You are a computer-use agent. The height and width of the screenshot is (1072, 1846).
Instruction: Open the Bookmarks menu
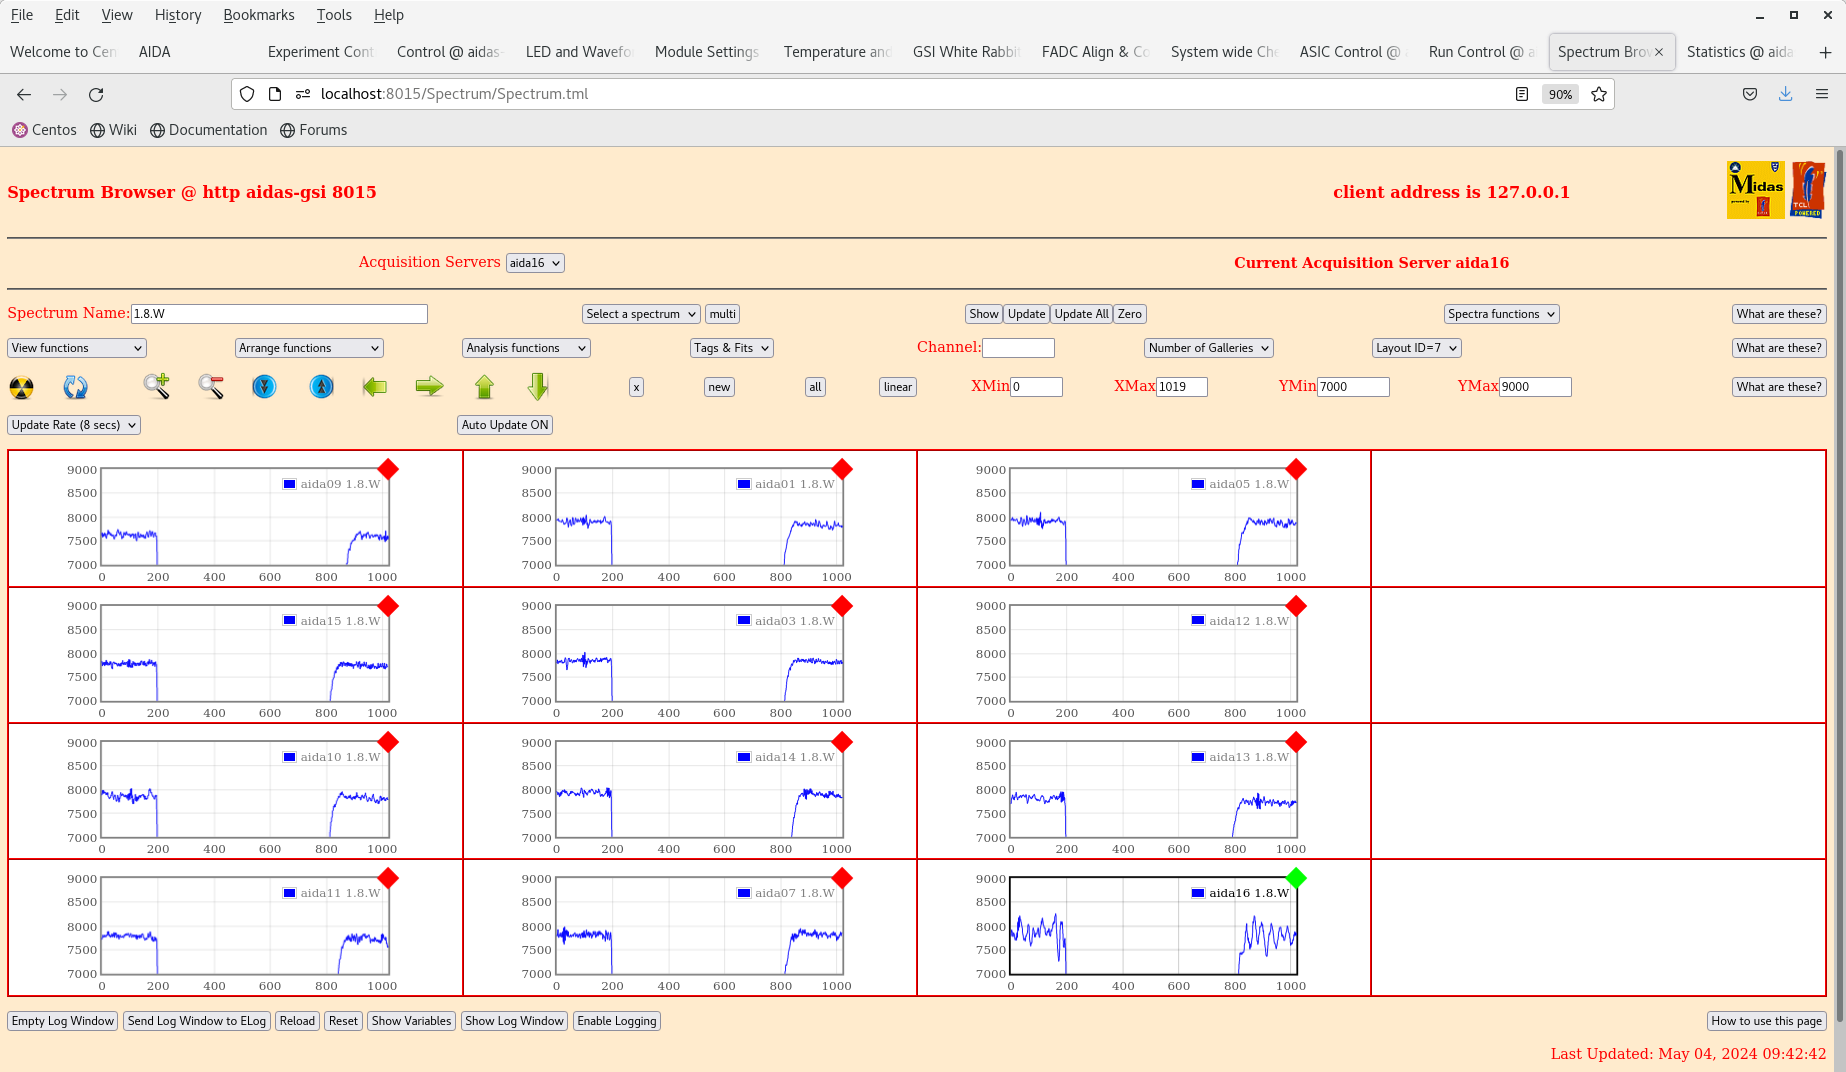259,15
